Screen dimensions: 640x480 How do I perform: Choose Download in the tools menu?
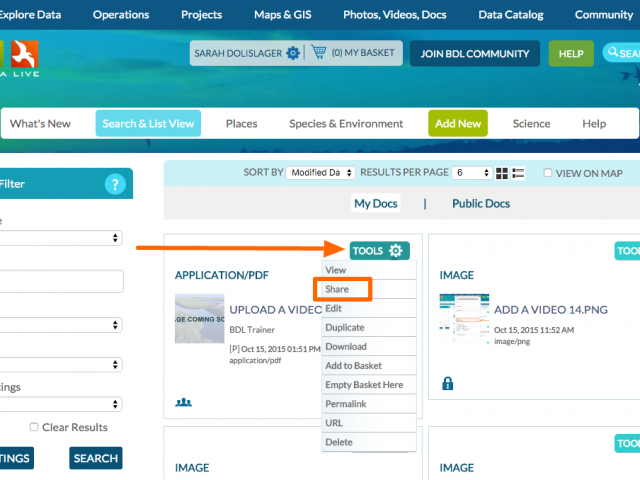(x=369, y=347)
